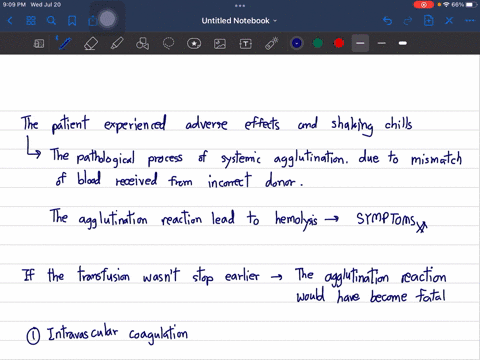Open the Untitled Notebook title dropdown
The width and height of the screenshot is (480, 360).
(239, 21)
